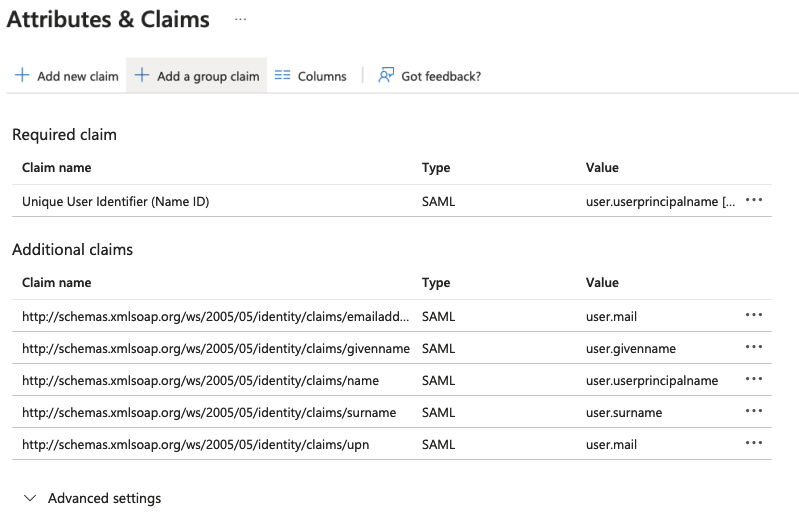Screen dimensions: 799x523
Task: Click Got feedback? link
Action: [x=440, y=76]
